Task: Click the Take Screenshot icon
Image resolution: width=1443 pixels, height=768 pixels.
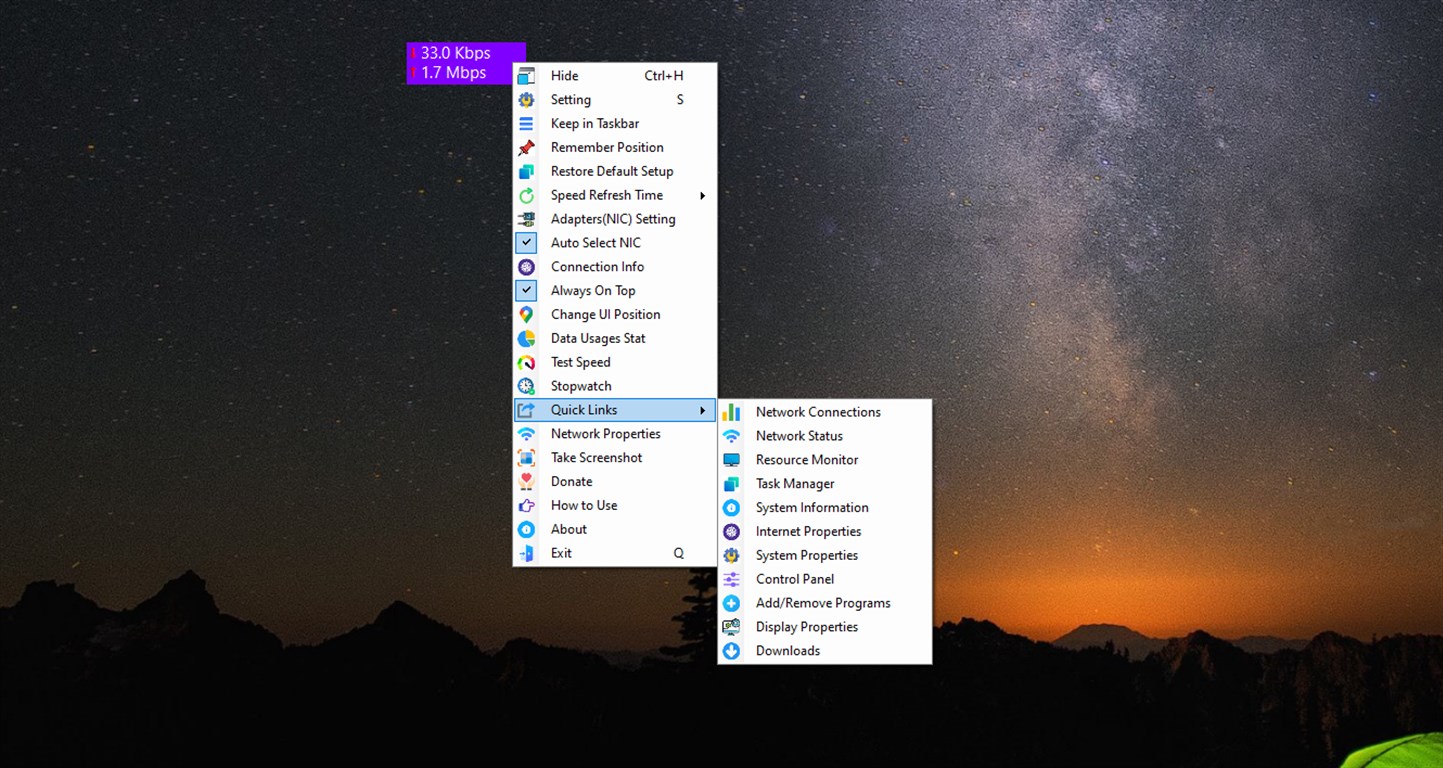Action: tap(526, 458)
